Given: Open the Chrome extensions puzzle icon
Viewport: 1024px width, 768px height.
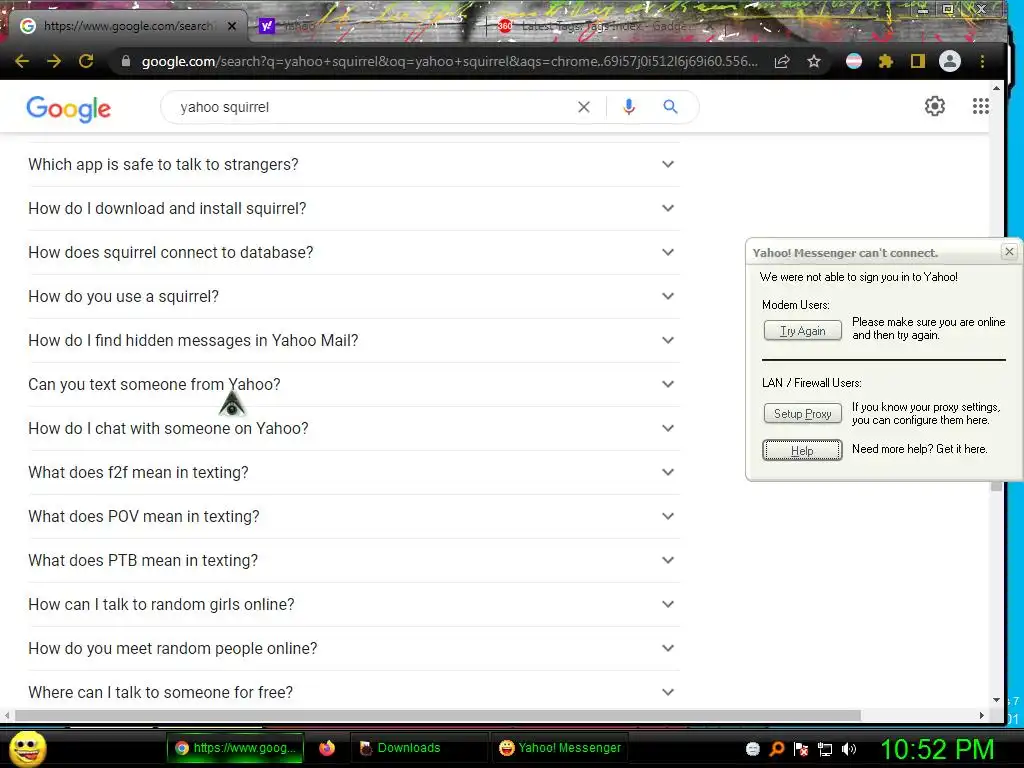Looking at the screenshot, I should click(886, 61).
